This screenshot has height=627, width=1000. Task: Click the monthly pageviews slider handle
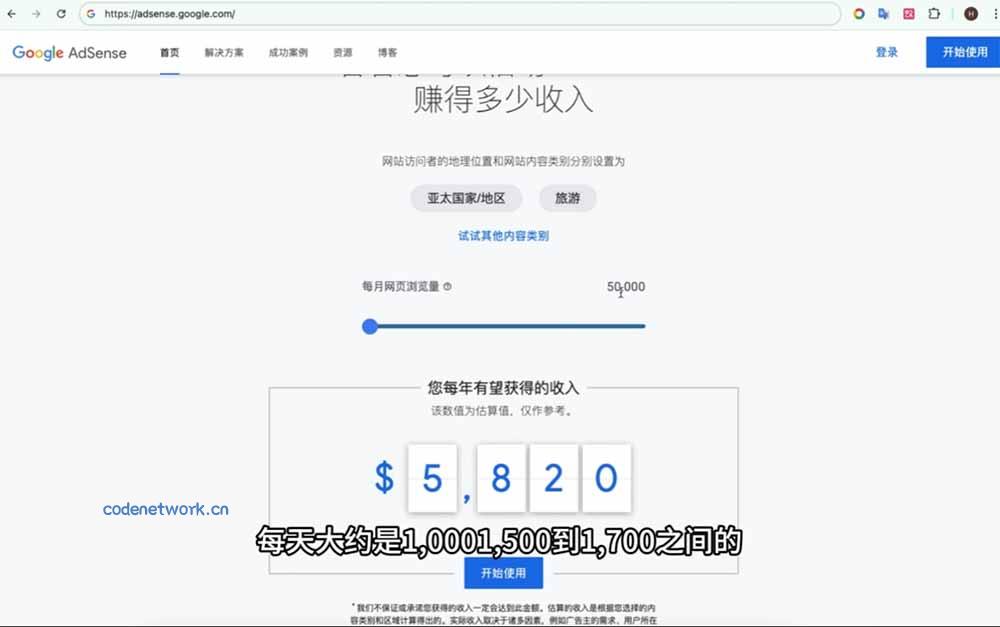(x=370, y=327)
